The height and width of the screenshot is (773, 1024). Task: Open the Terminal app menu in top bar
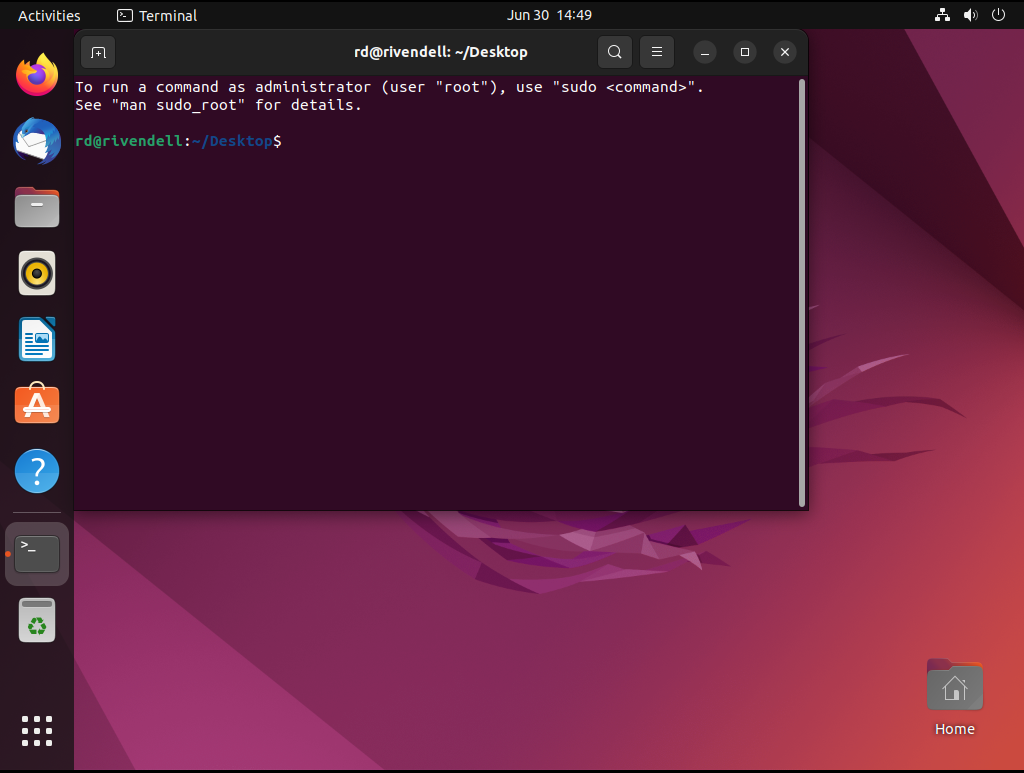pos(157,15)
